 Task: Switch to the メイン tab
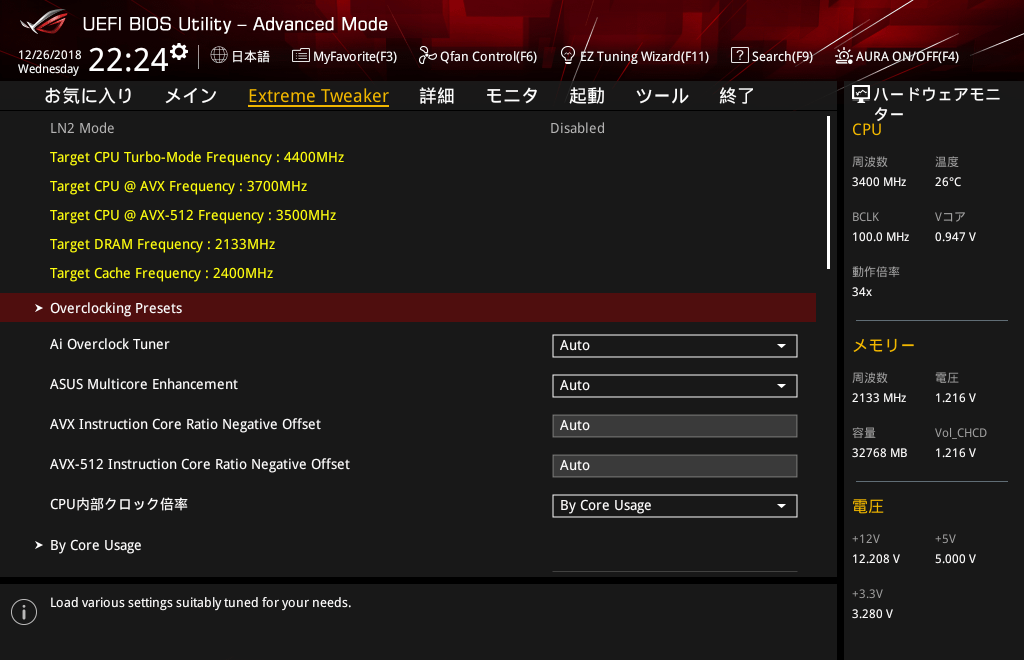(191, 96)
